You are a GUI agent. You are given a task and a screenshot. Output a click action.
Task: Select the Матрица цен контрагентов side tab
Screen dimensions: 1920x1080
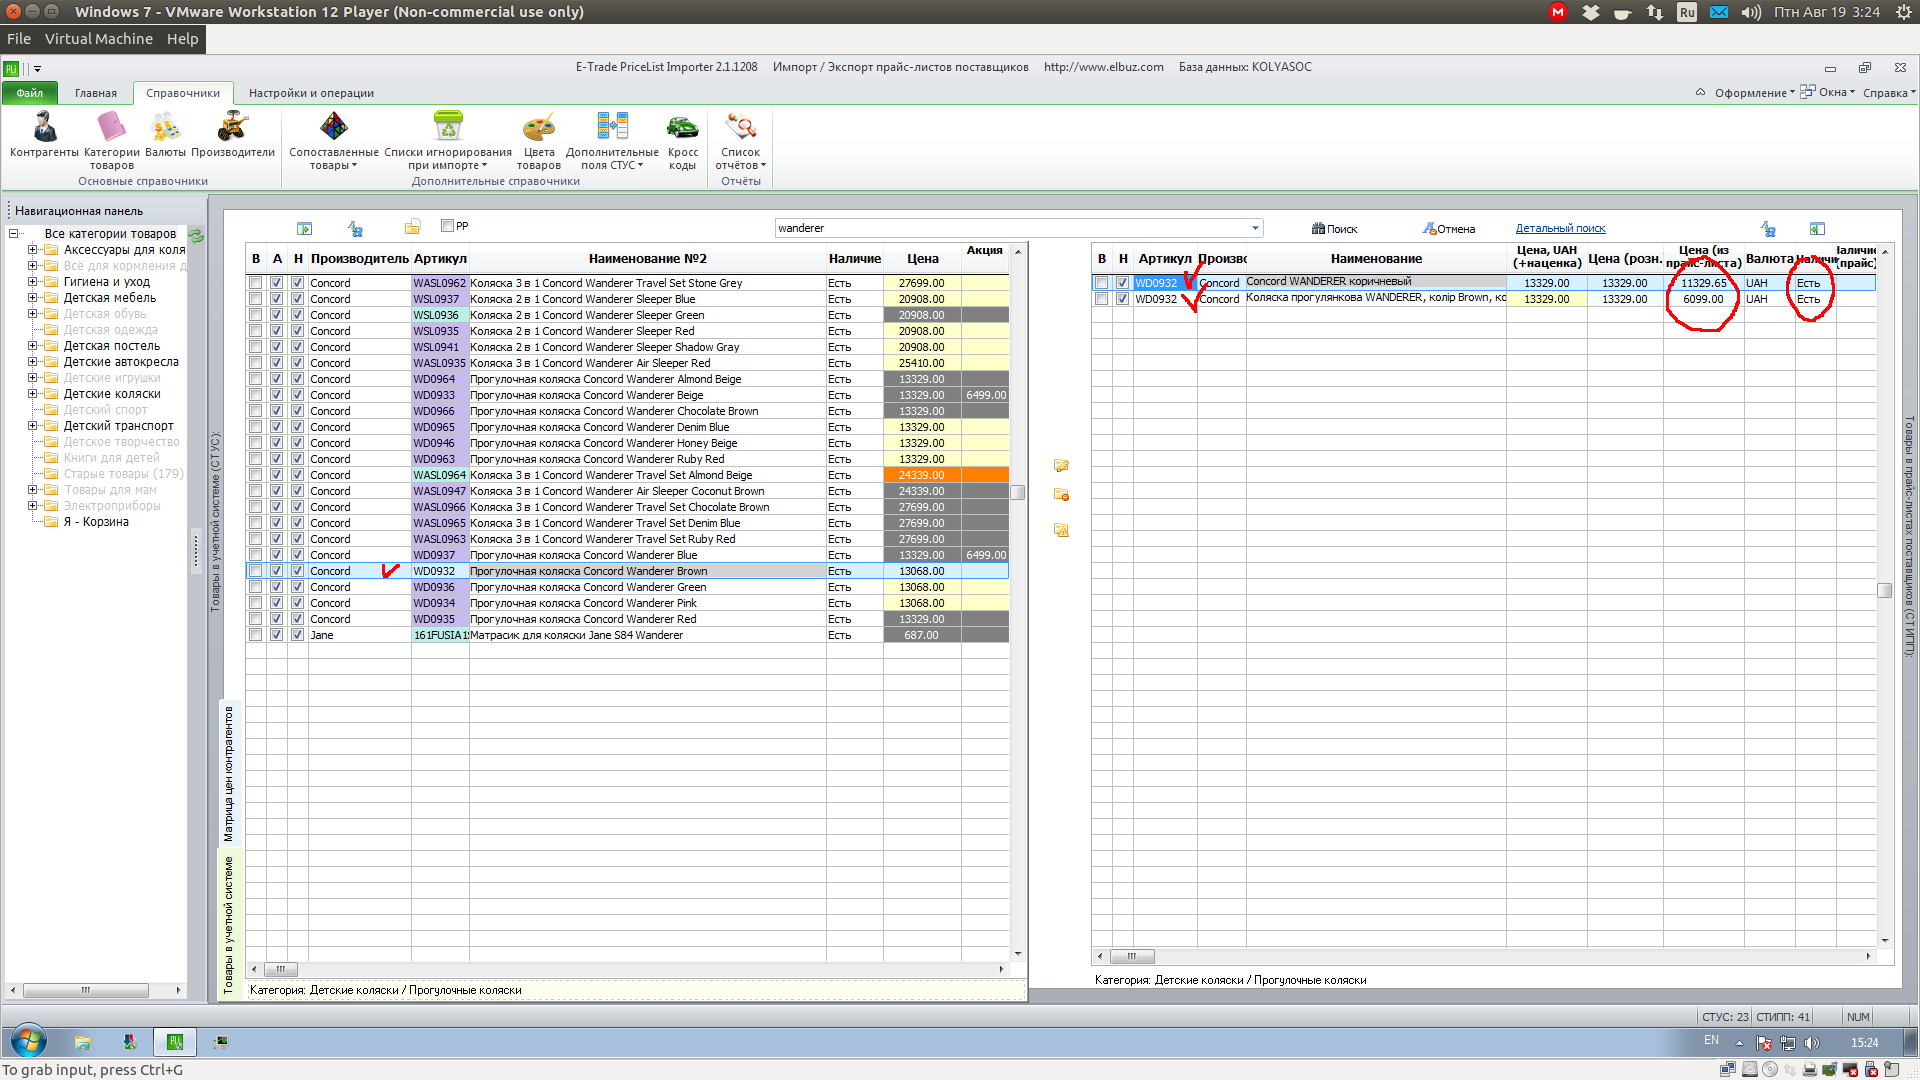tap(229, 773)
